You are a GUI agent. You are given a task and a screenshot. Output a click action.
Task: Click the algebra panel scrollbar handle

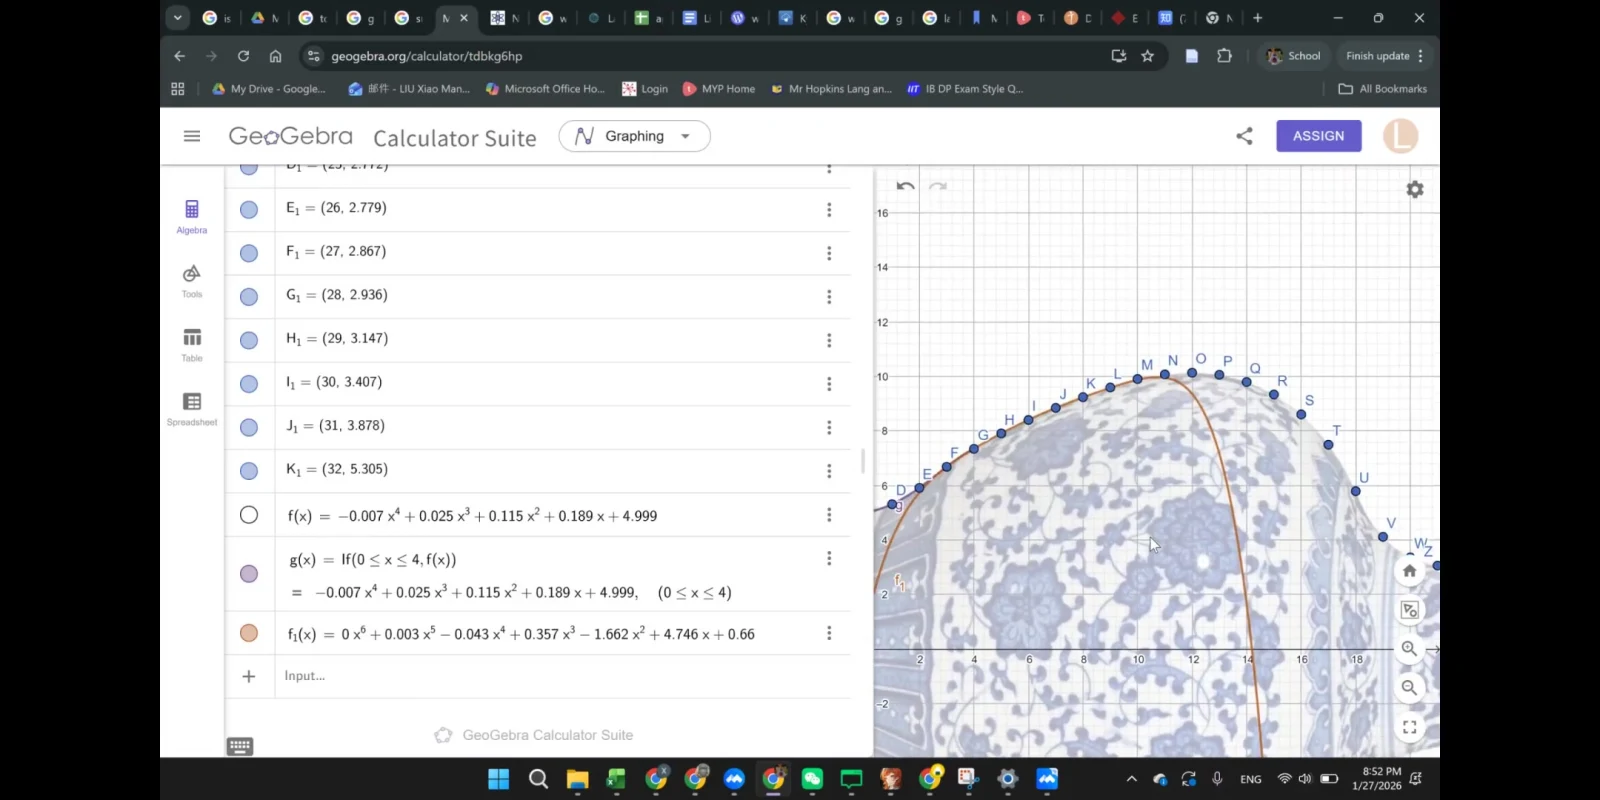(x=863, y=461)
